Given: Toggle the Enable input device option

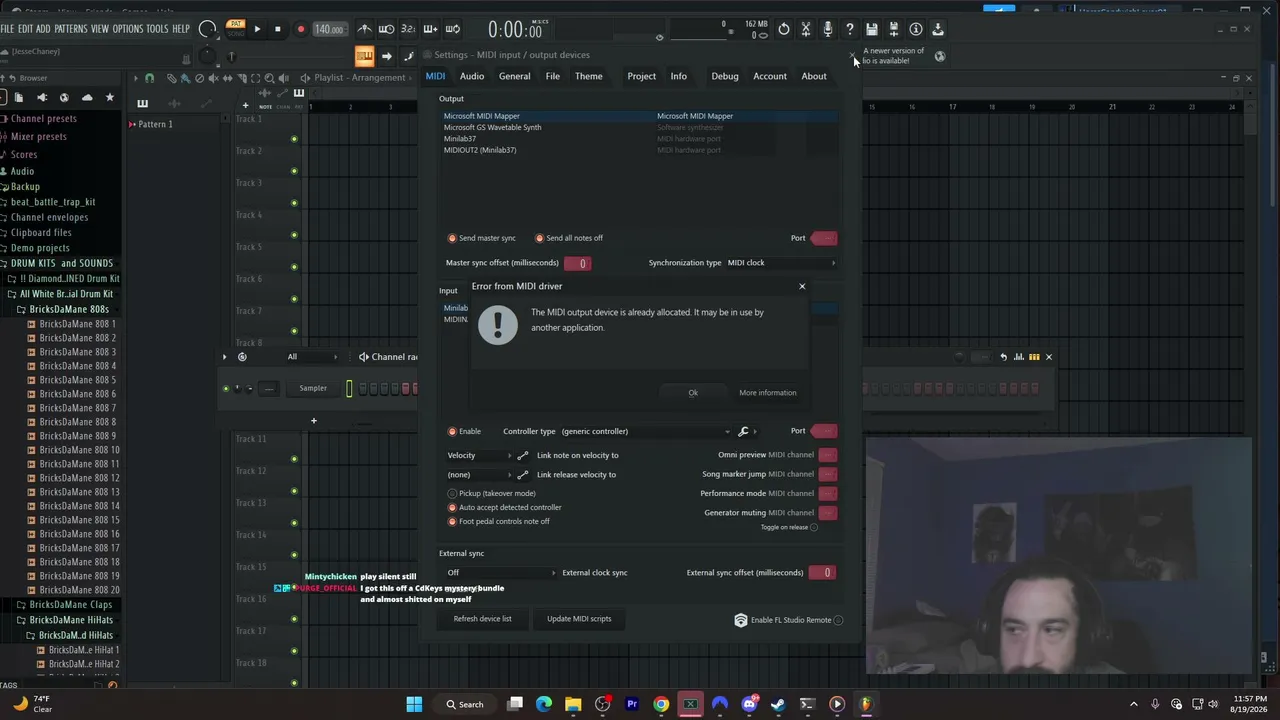Looking at the screenshot, I should coord(464,431).
